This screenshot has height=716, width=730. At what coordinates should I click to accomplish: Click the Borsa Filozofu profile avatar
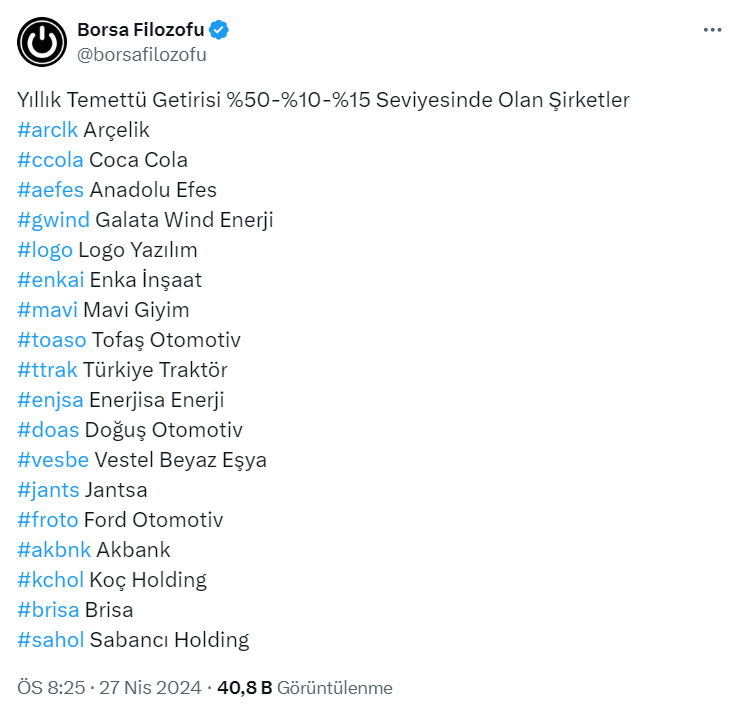click(42, 41)
